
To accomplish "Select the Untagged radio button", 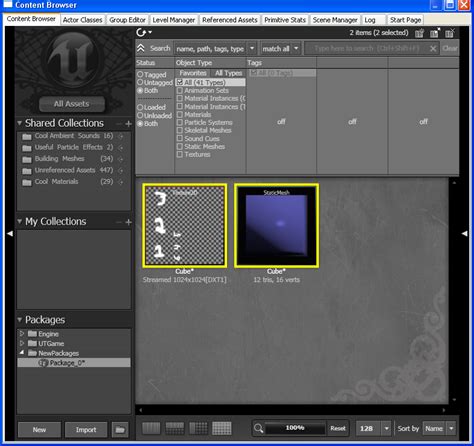I will click(140, 82).
